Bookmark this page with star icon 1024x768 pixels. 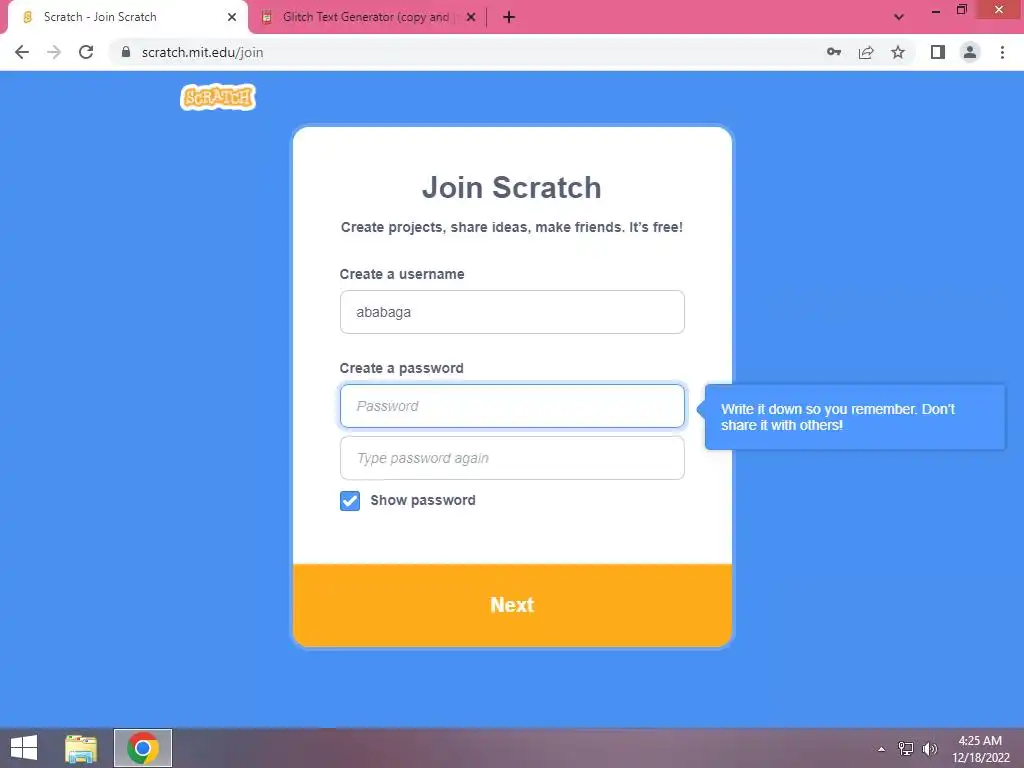point(898,52)
